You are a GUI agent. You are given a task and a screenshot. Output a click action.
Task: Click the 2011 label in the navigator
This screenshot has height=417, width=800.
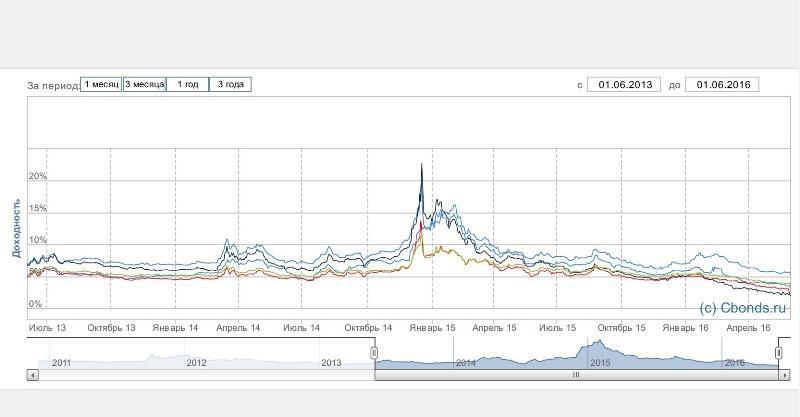[x=62, y=363]
